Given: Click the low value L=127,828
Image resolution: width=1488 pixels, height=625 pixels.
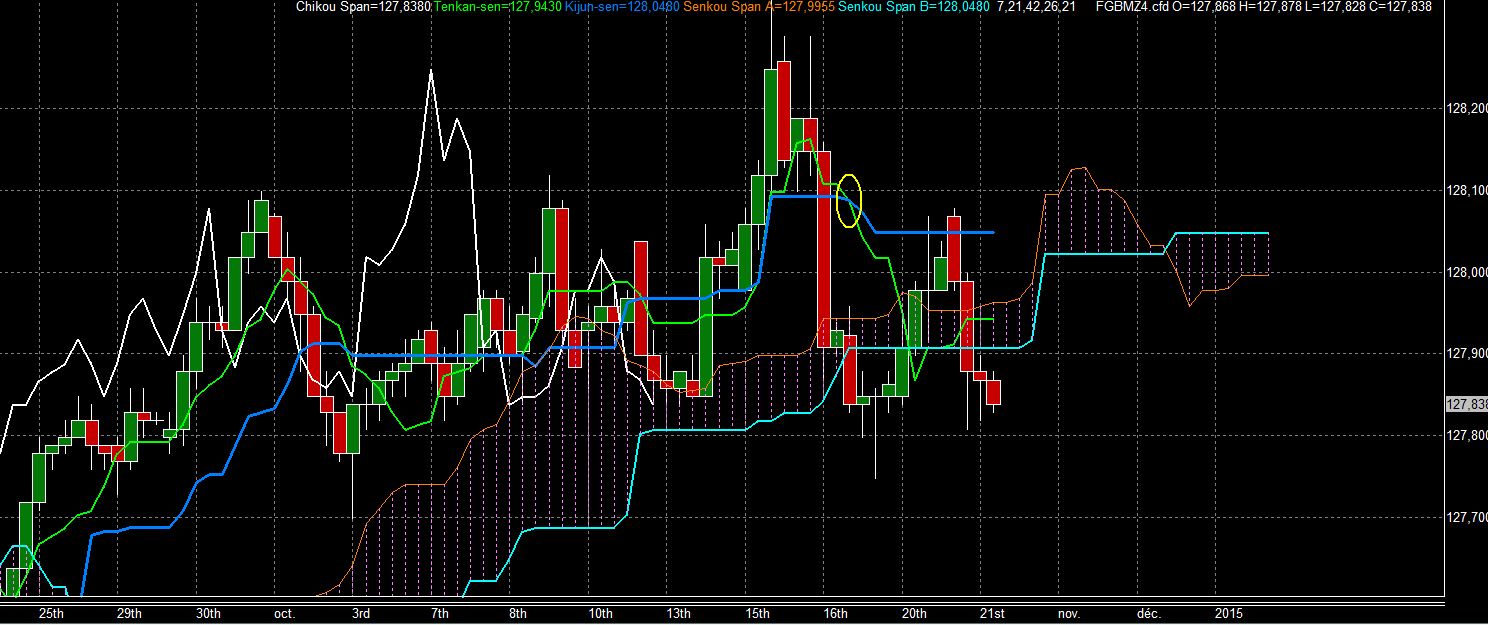Looking at the screenshot, I should pos(1338,7).
